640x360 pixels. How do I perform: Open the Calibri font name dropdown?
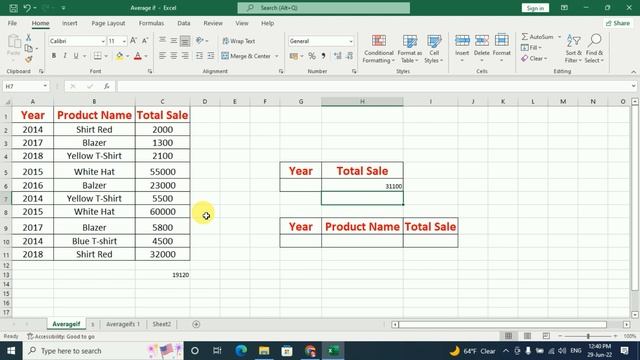(x=103, y=41)
